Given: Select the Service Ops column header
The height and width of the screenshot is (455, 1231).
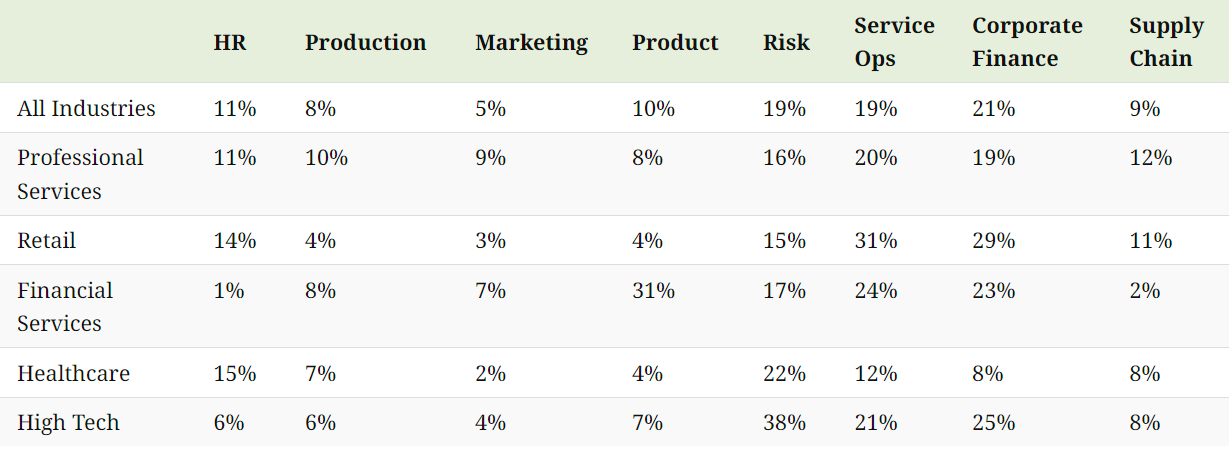Looking at the screenshot, I should pos(894,42).
